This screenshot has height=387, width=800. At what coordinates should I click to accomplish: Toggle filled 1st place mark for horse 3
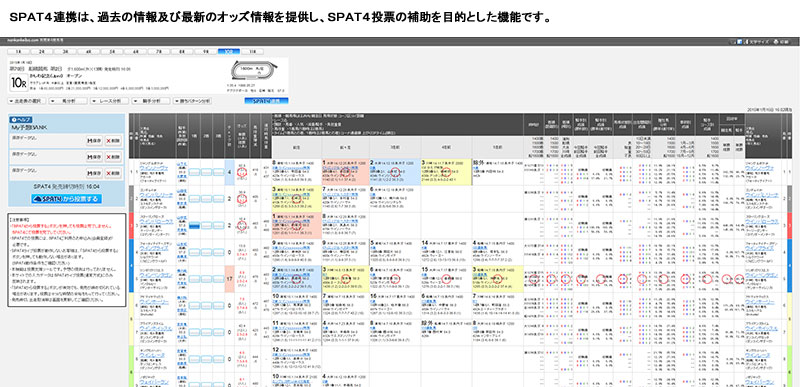pyautogui.click(x=194, y=225)
